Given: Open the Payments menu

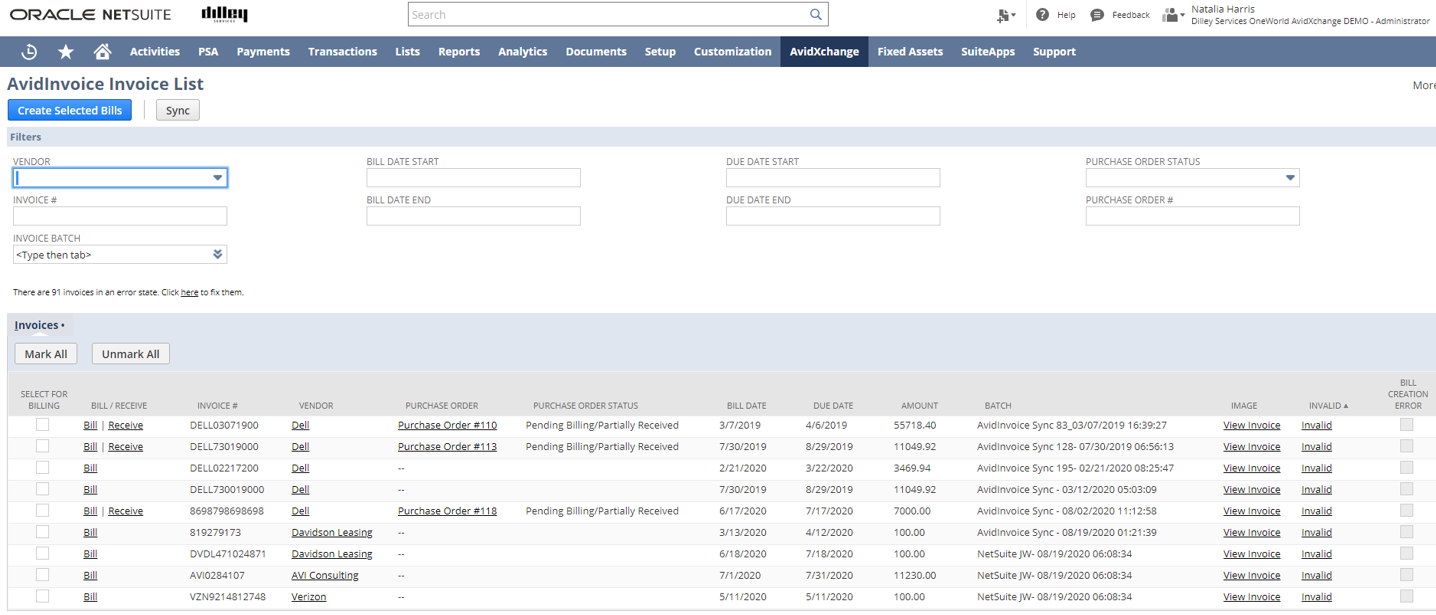Looking at the screenshot, I should [x=263, y=52].
